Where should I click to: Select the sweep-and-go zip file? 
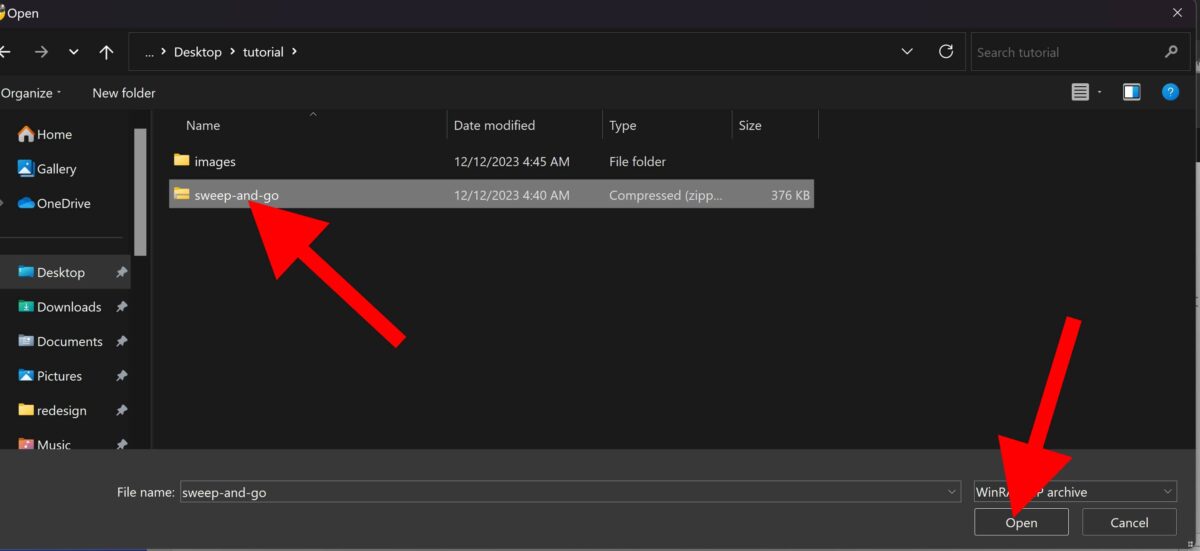[x=237, y=195]
